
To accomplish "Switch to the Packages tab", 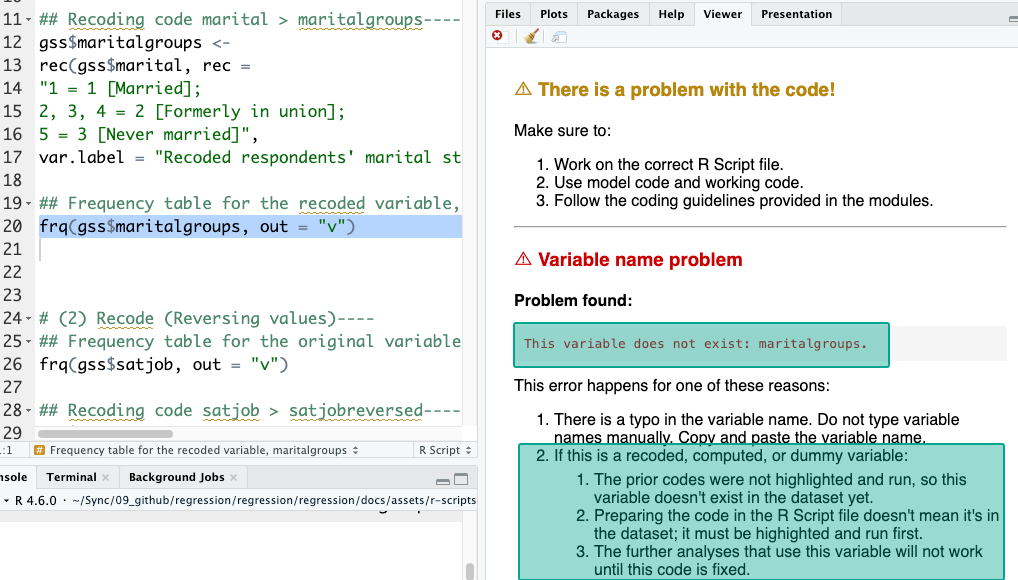I will 613,14.
